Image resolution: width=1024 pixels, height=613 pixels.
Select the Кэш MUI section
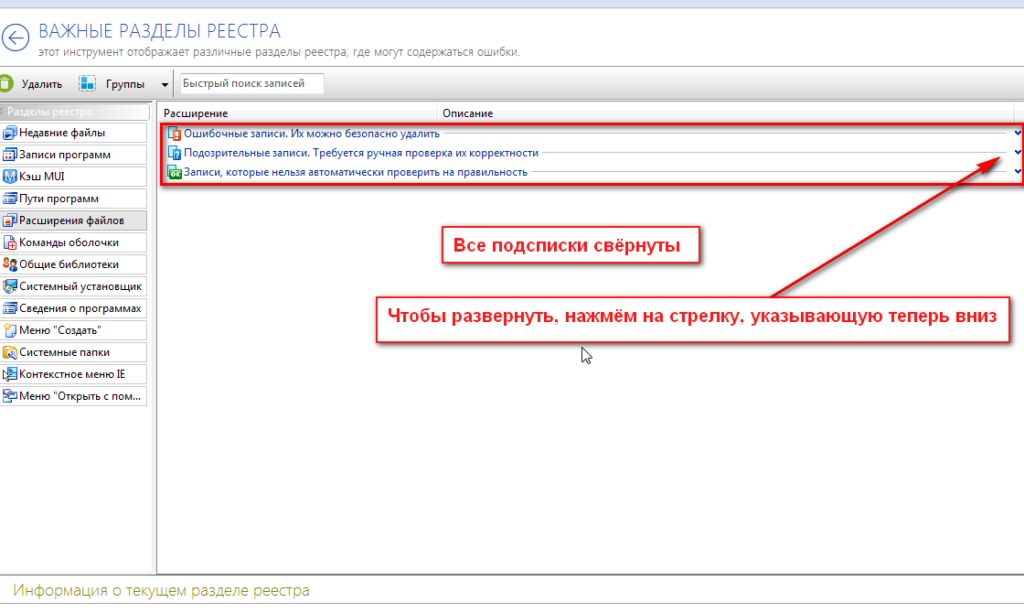pyautogui.click(x=73, y=177)
